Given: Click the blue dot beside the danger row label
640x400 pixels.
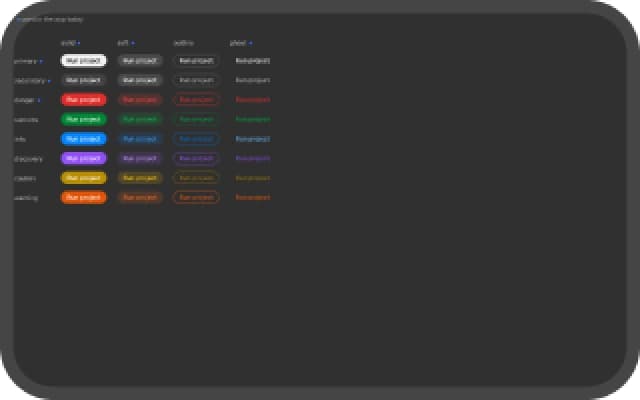Looking at the screenshot, I should click(39, 100).
